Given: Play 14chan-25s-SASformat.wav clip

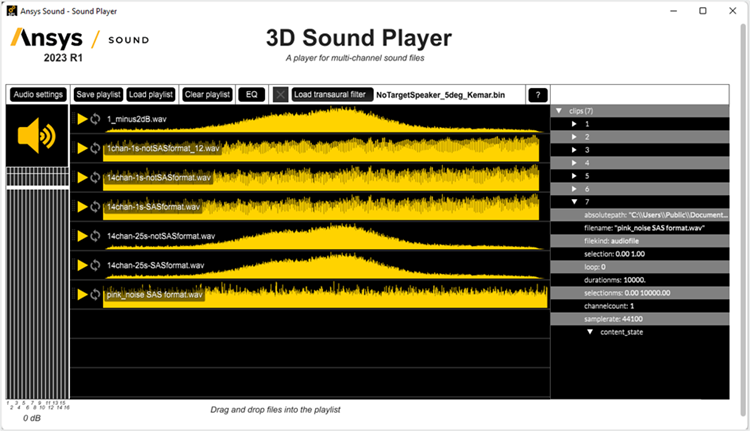Looking at the screenshot, I should [82, 265].
